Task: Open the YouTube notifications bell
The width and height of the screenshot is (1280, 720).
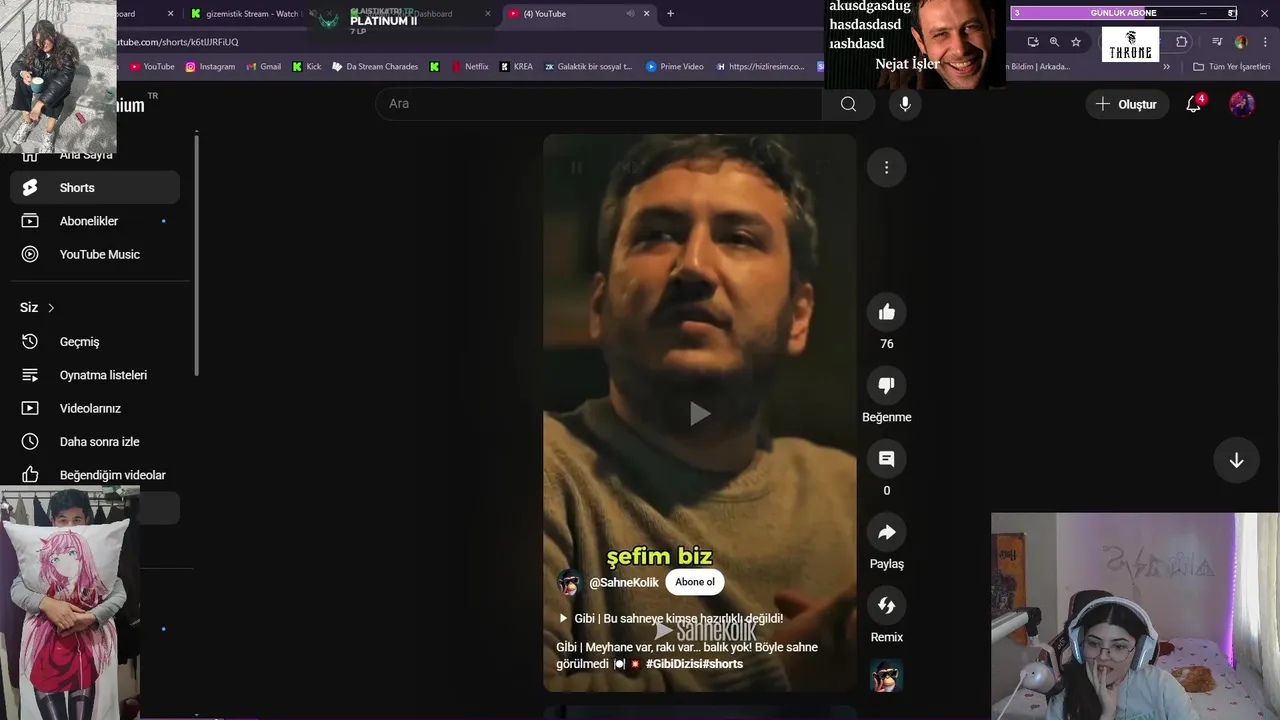Action: [x=1194, y=104]
